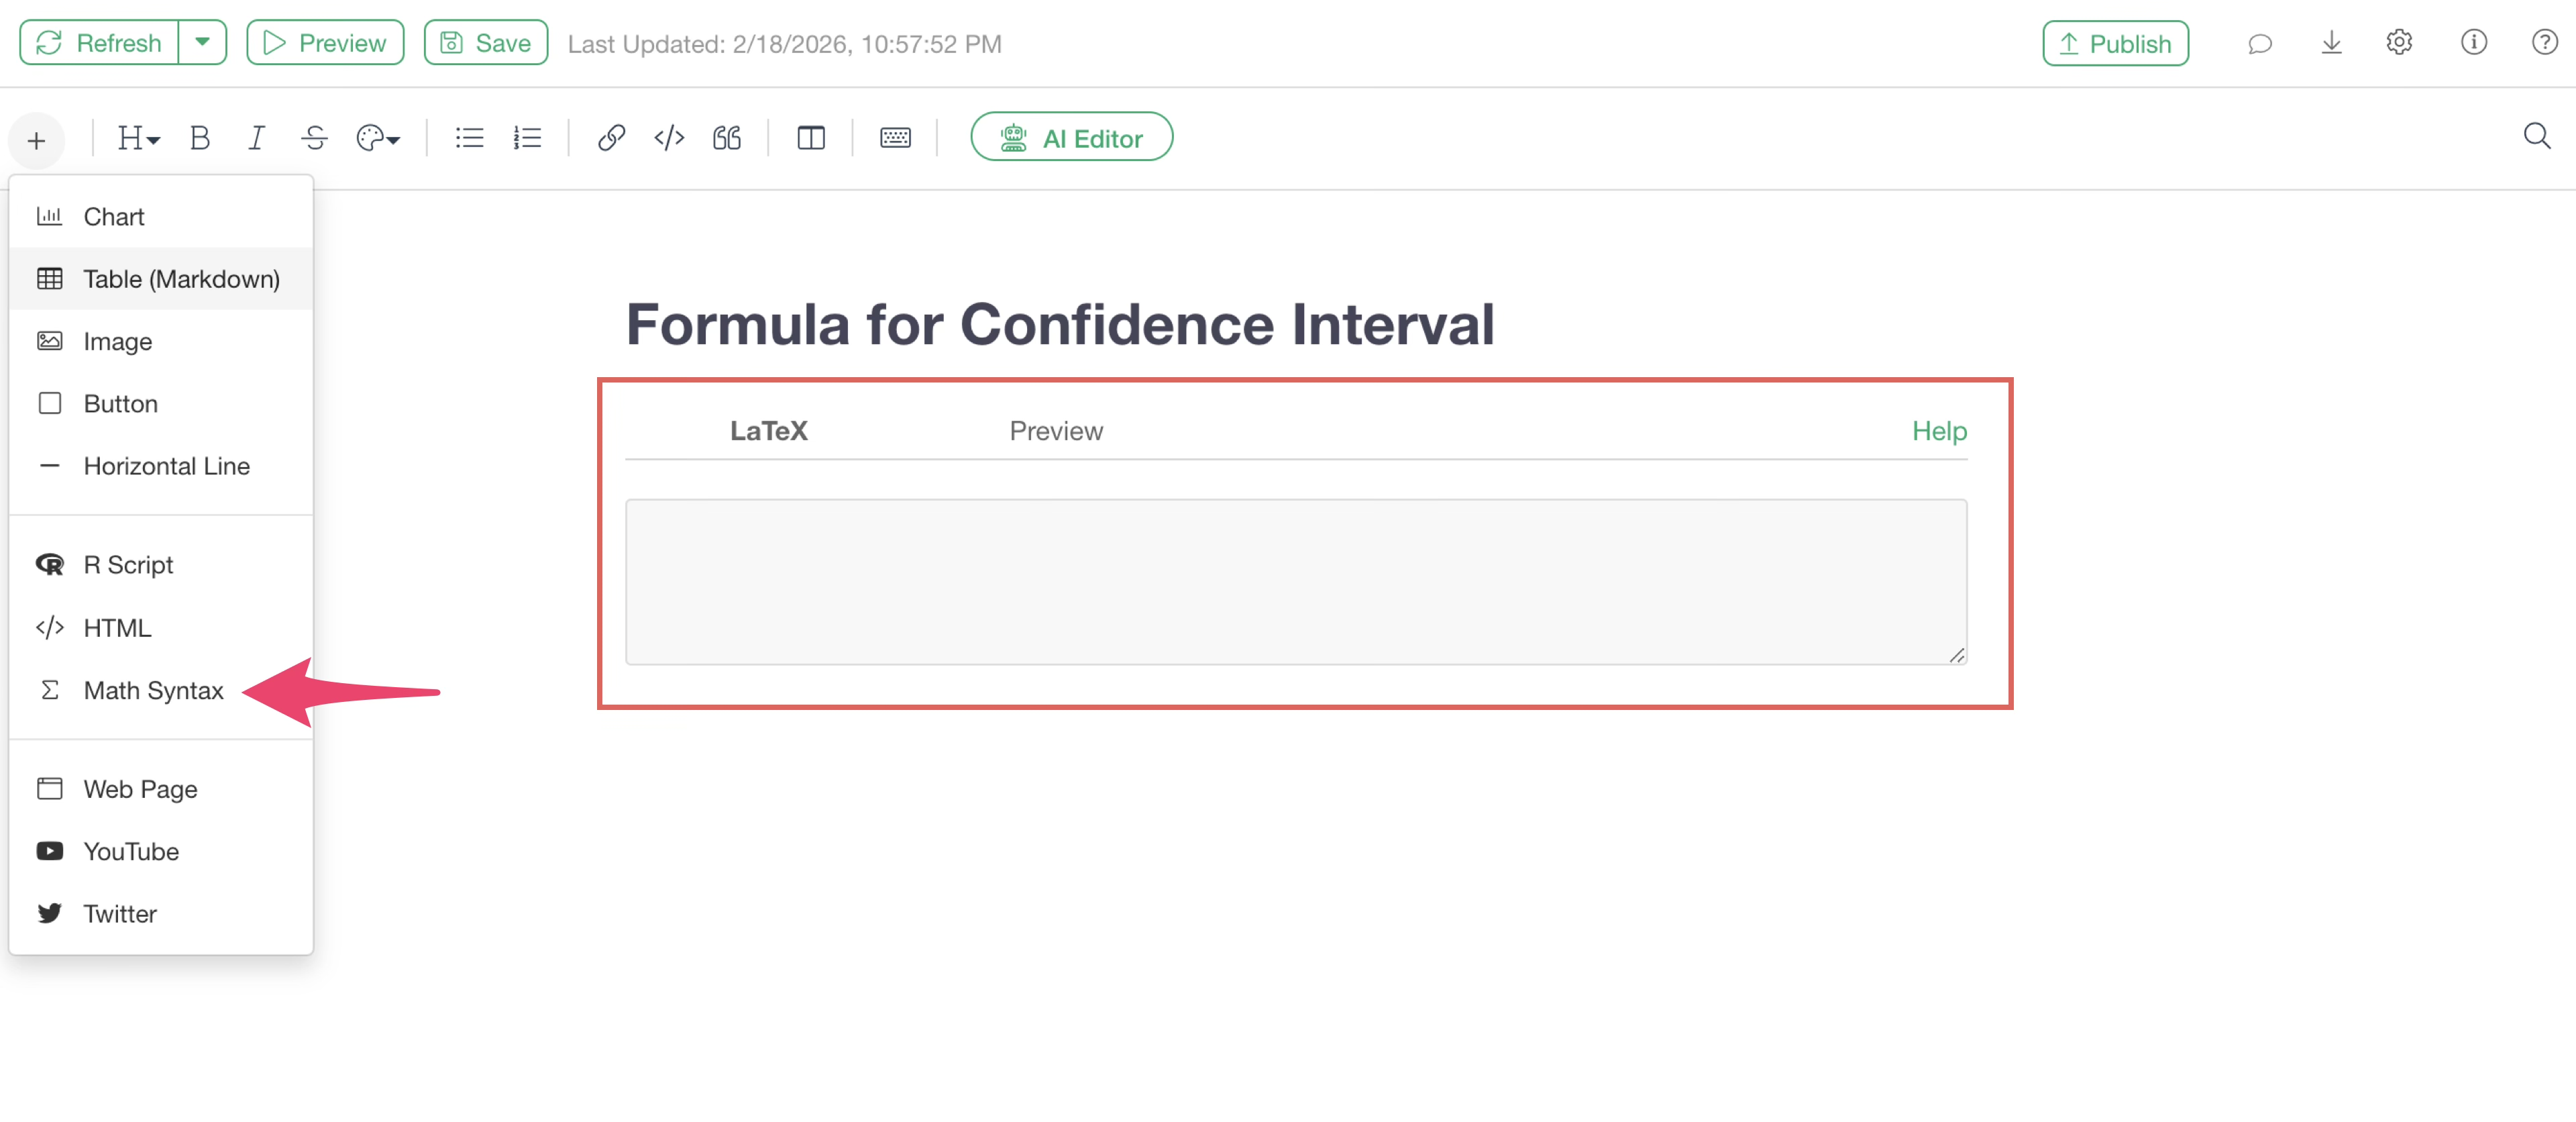
Task: Click inside the LaTeX text area
Action: coord(1295,581)
